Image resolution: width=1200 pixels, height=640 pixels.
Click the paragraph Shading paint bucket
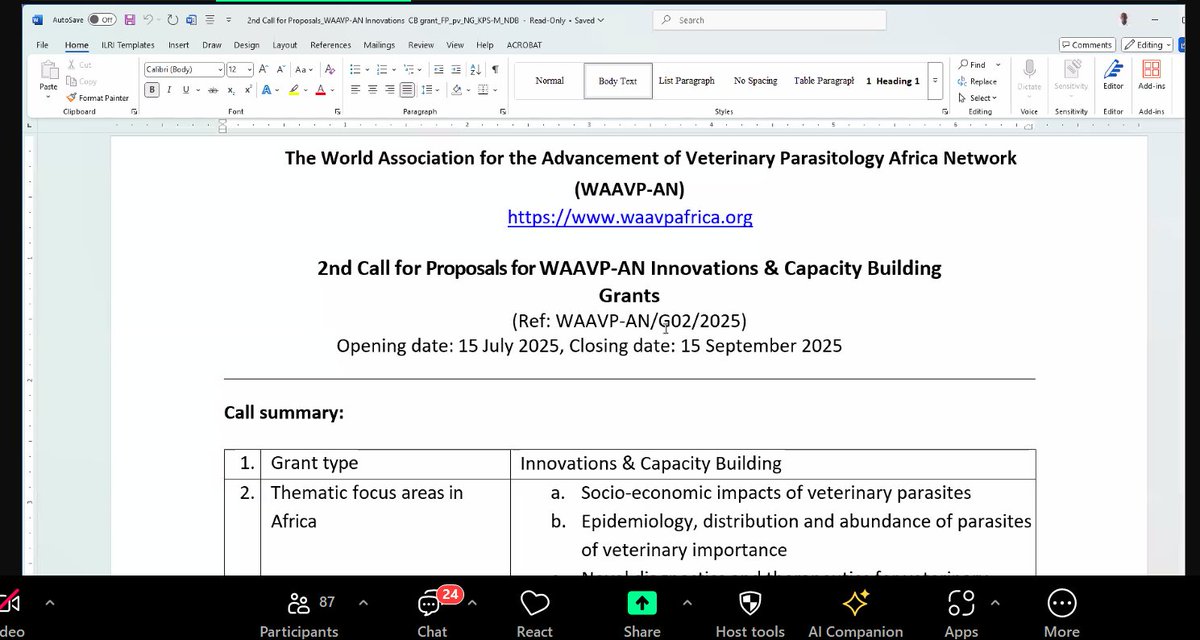click(x=456, y=90)
